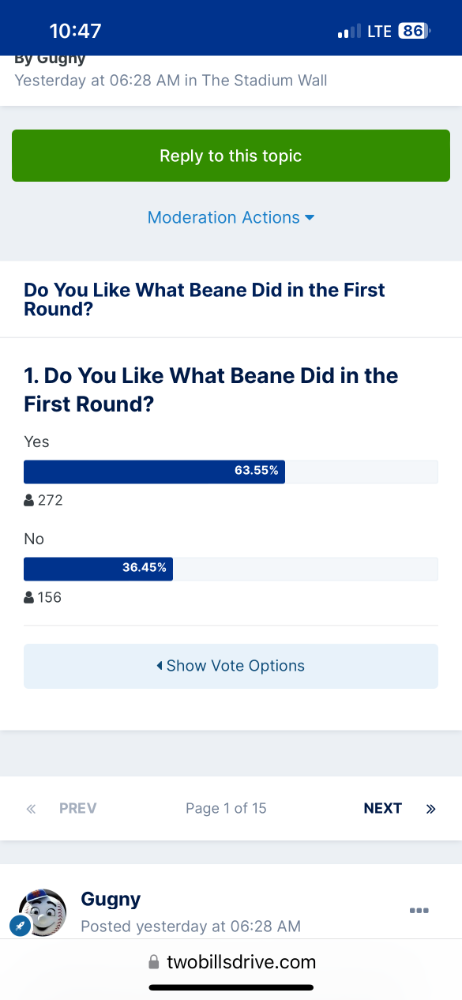Viewport: 462px width, 1000px height.
Task: Open Gugny's profile name link
Action: 110,899
